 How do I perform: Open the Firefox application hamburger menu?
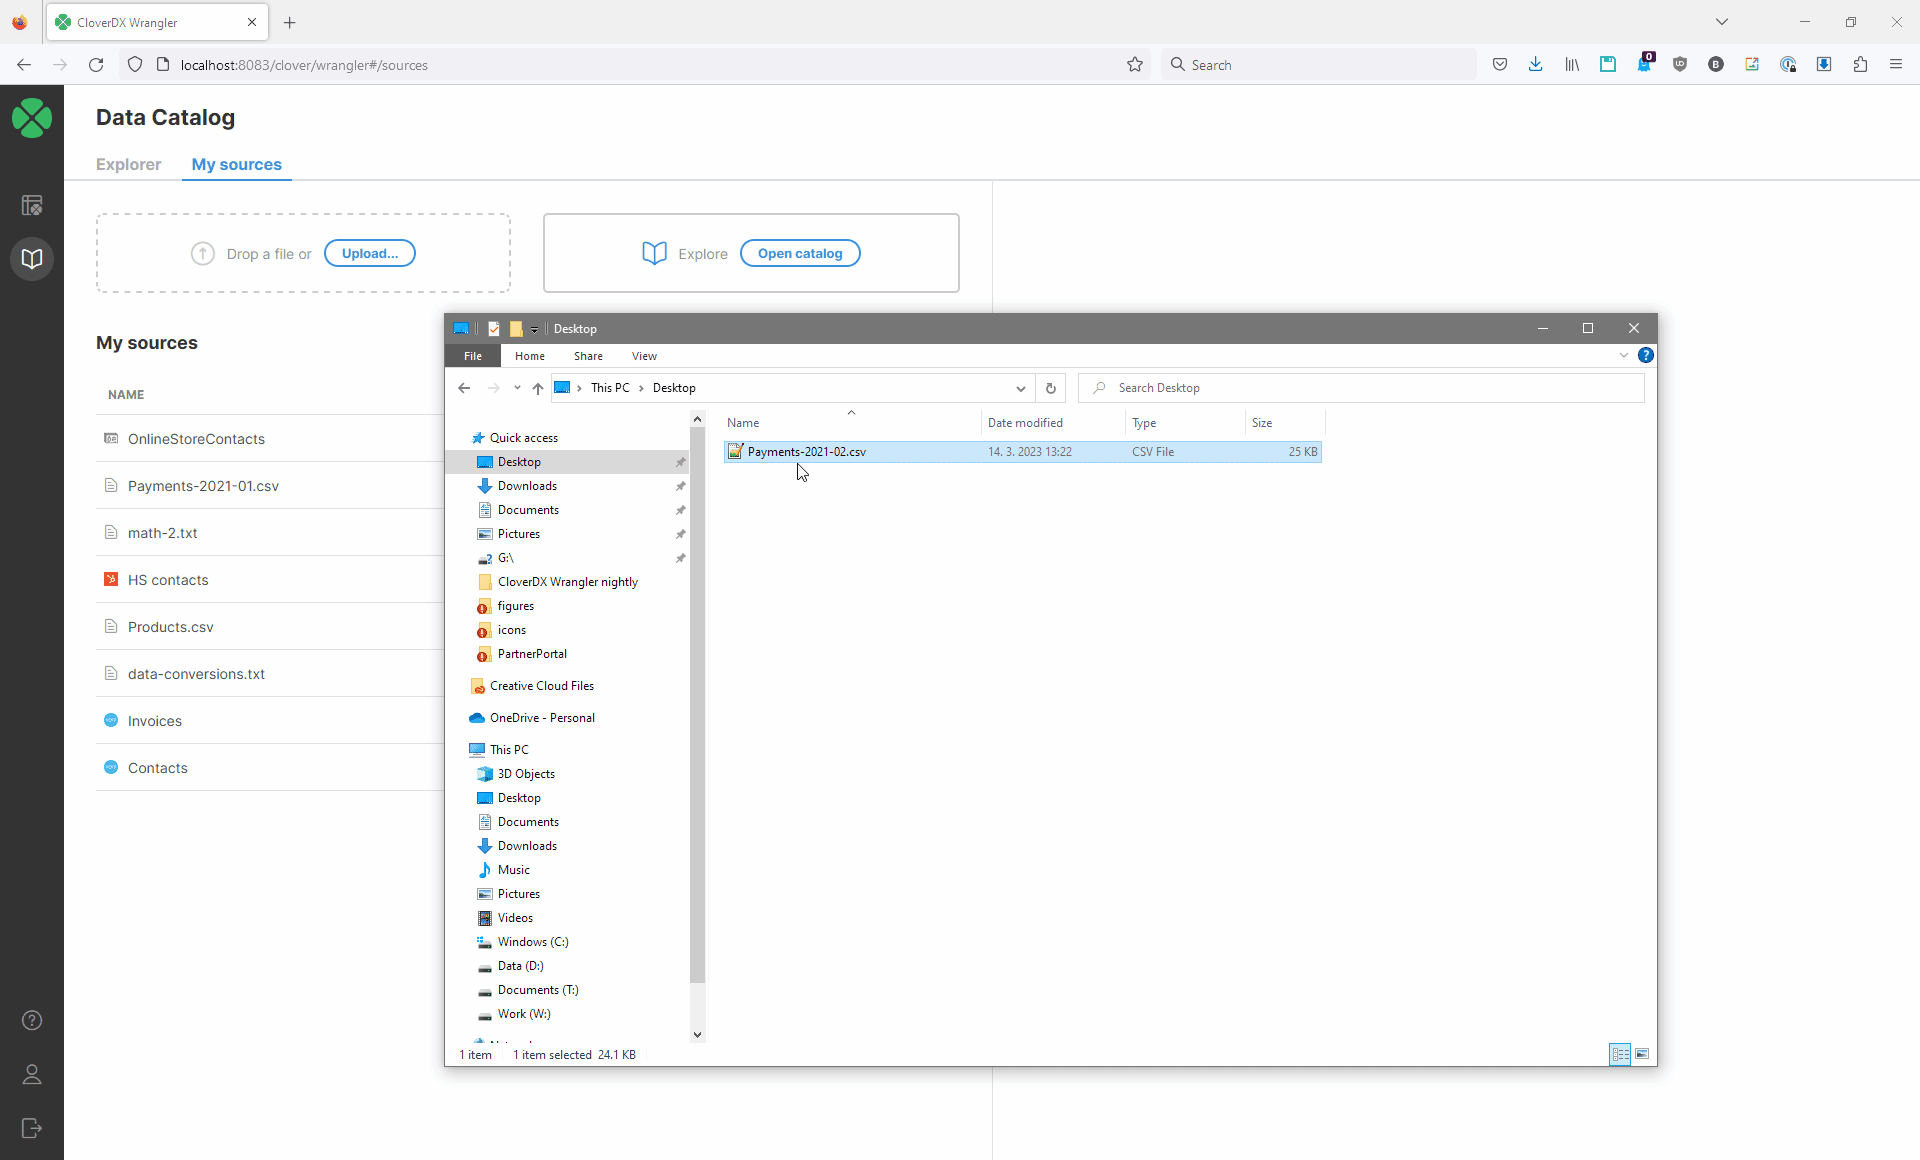[1896, 65]
